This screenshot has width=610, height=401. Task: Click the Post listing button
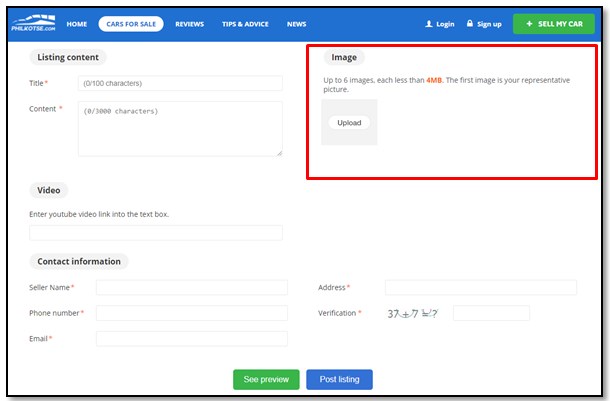click(x=339, y=379)
